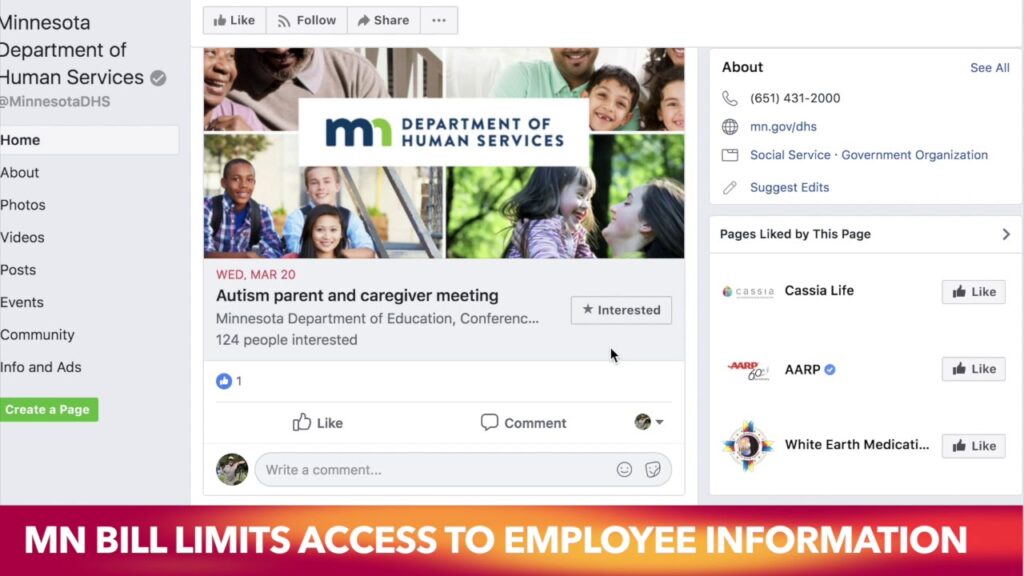
Task: Toggle Like for the Cassia Life page
Action: point(973,292)
